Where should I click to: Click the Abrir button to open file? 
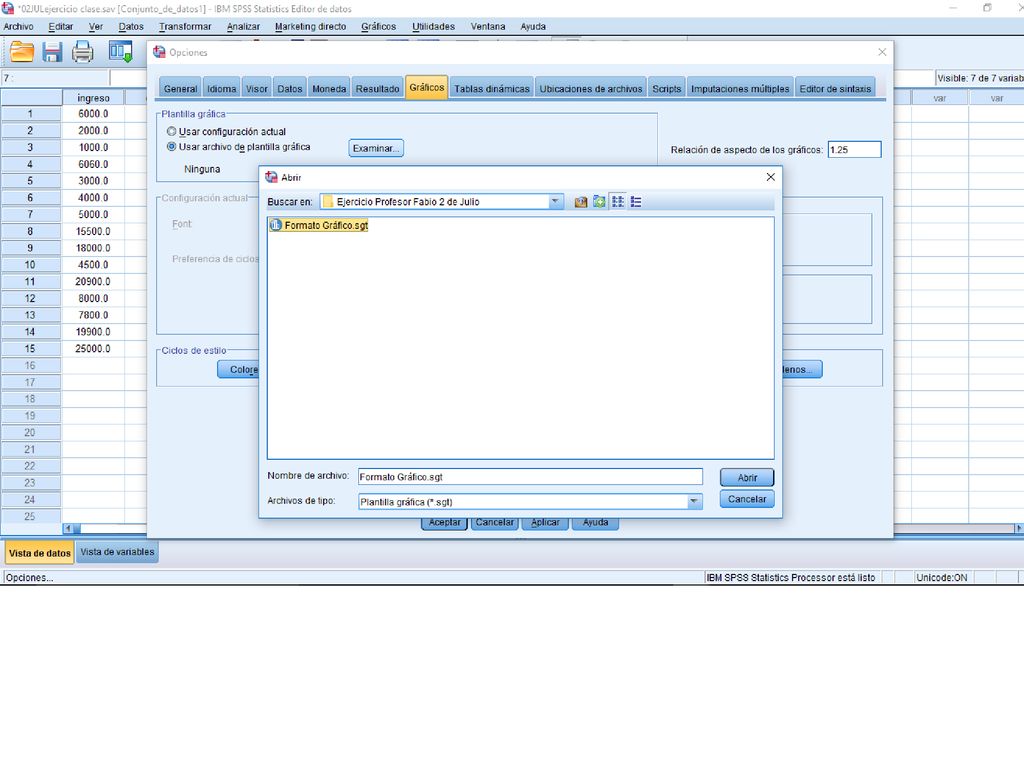tap(747, 477)
